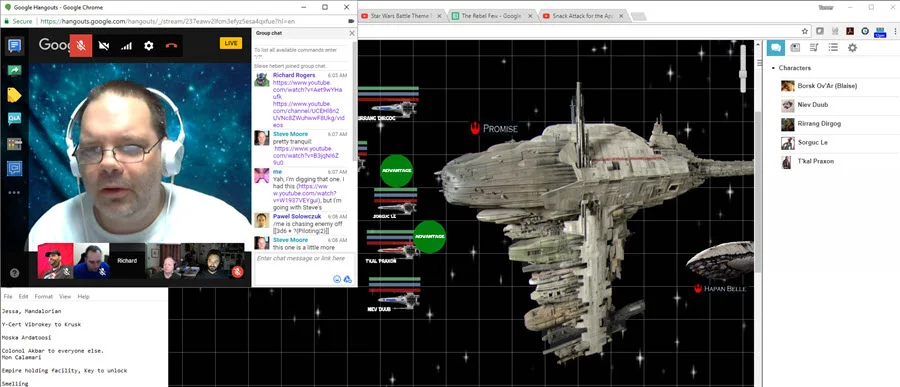The width and height of the screenshot is (900, 387).
Task: Open the Roll20 journal tab
Action: click(x=795, y=48)
